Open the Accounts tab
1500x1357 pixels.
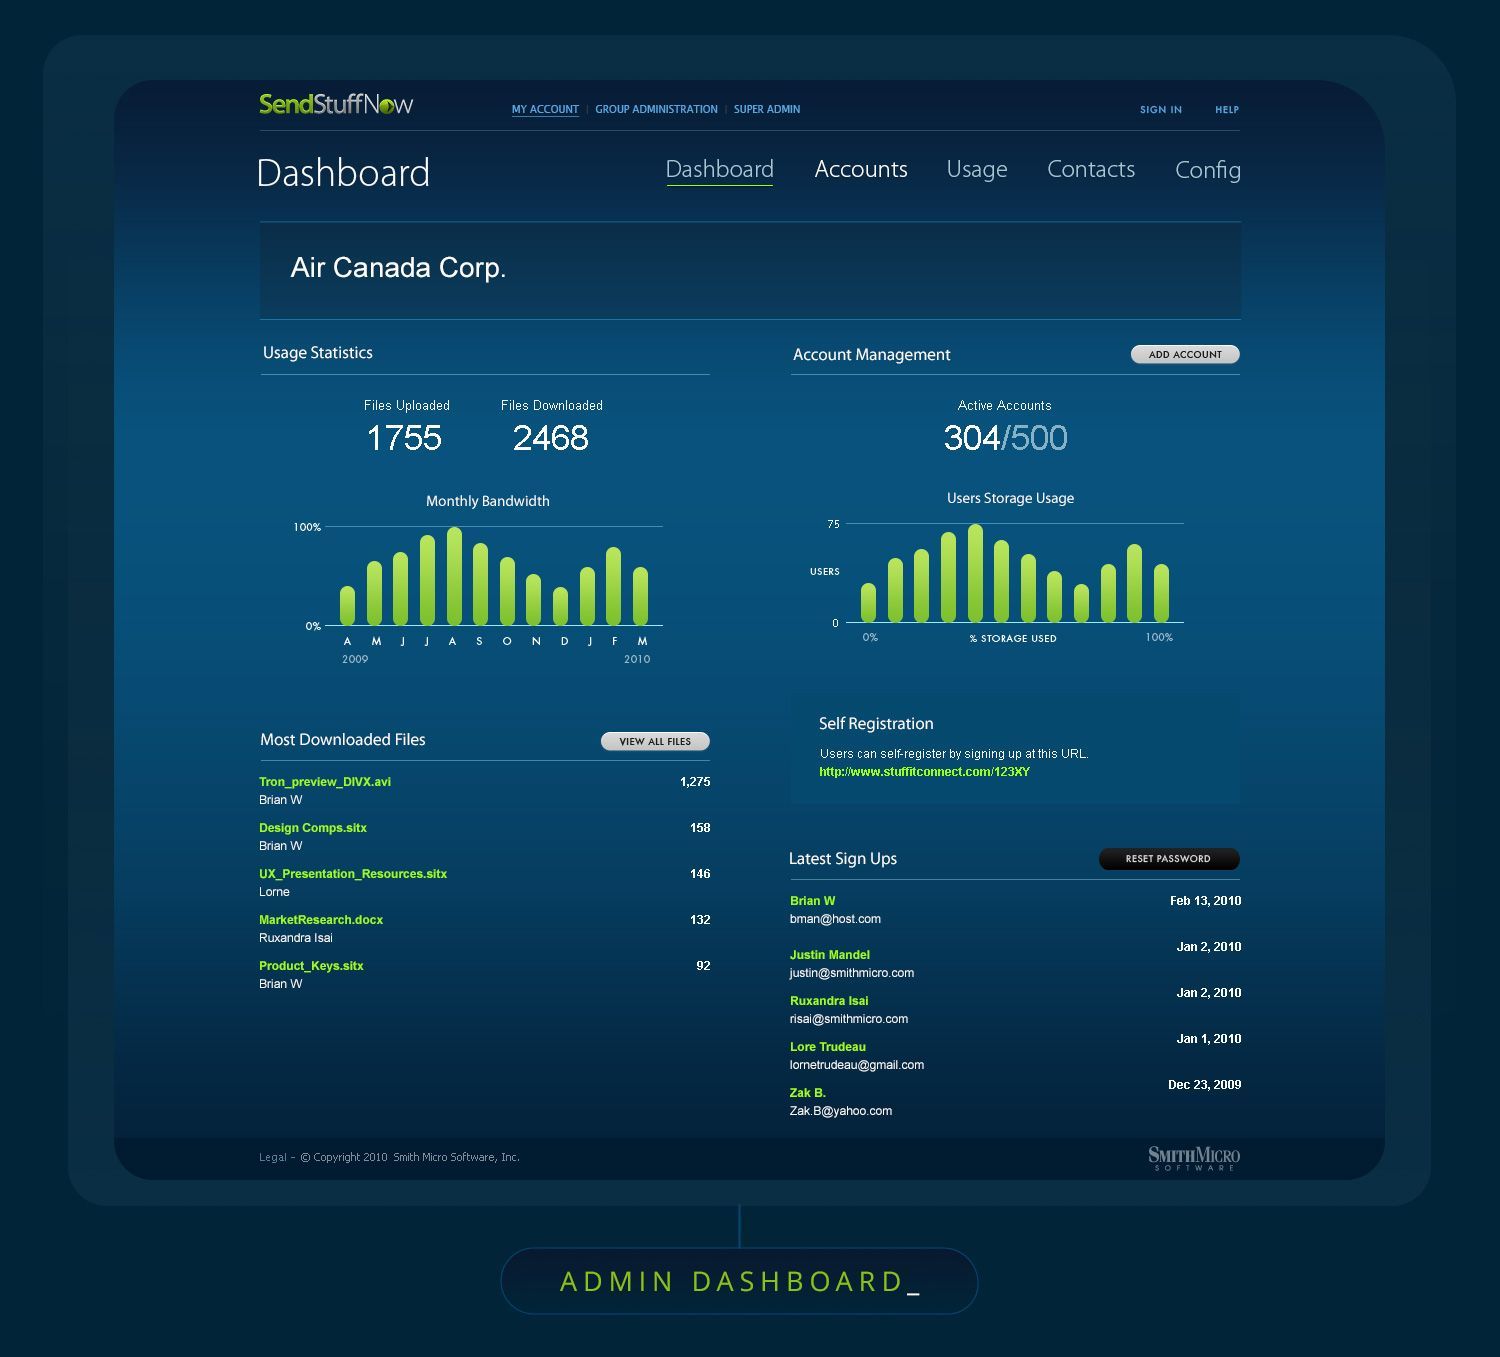(x=861, y=170)
